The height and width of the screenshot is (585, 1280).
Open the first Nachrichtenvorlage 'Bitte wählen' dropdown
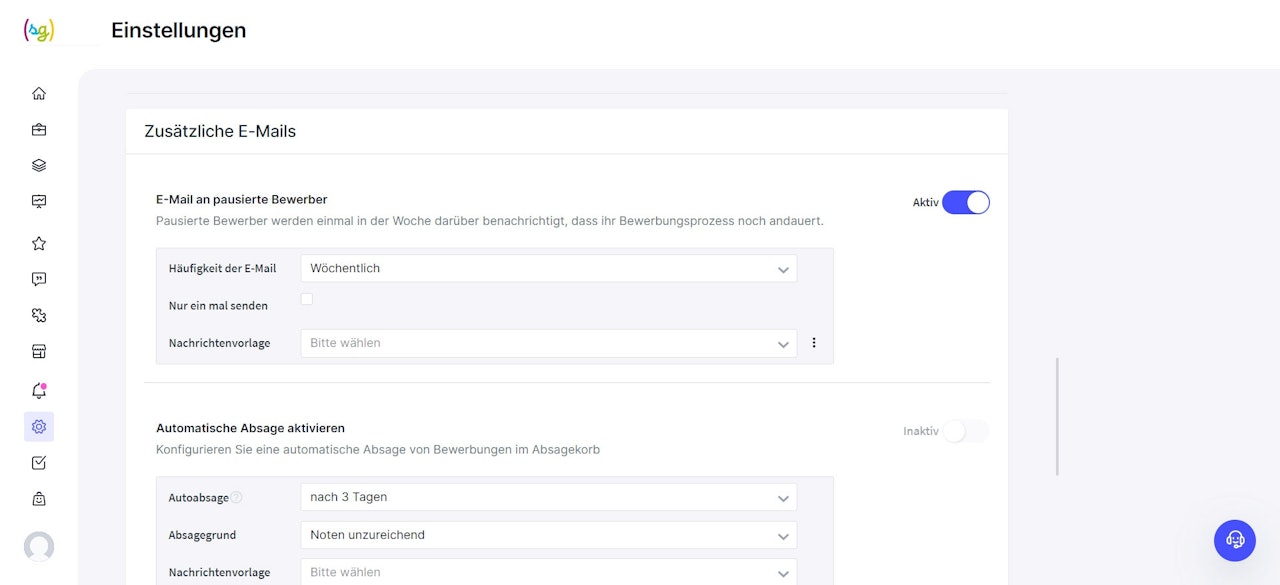[x=548, y=343]
